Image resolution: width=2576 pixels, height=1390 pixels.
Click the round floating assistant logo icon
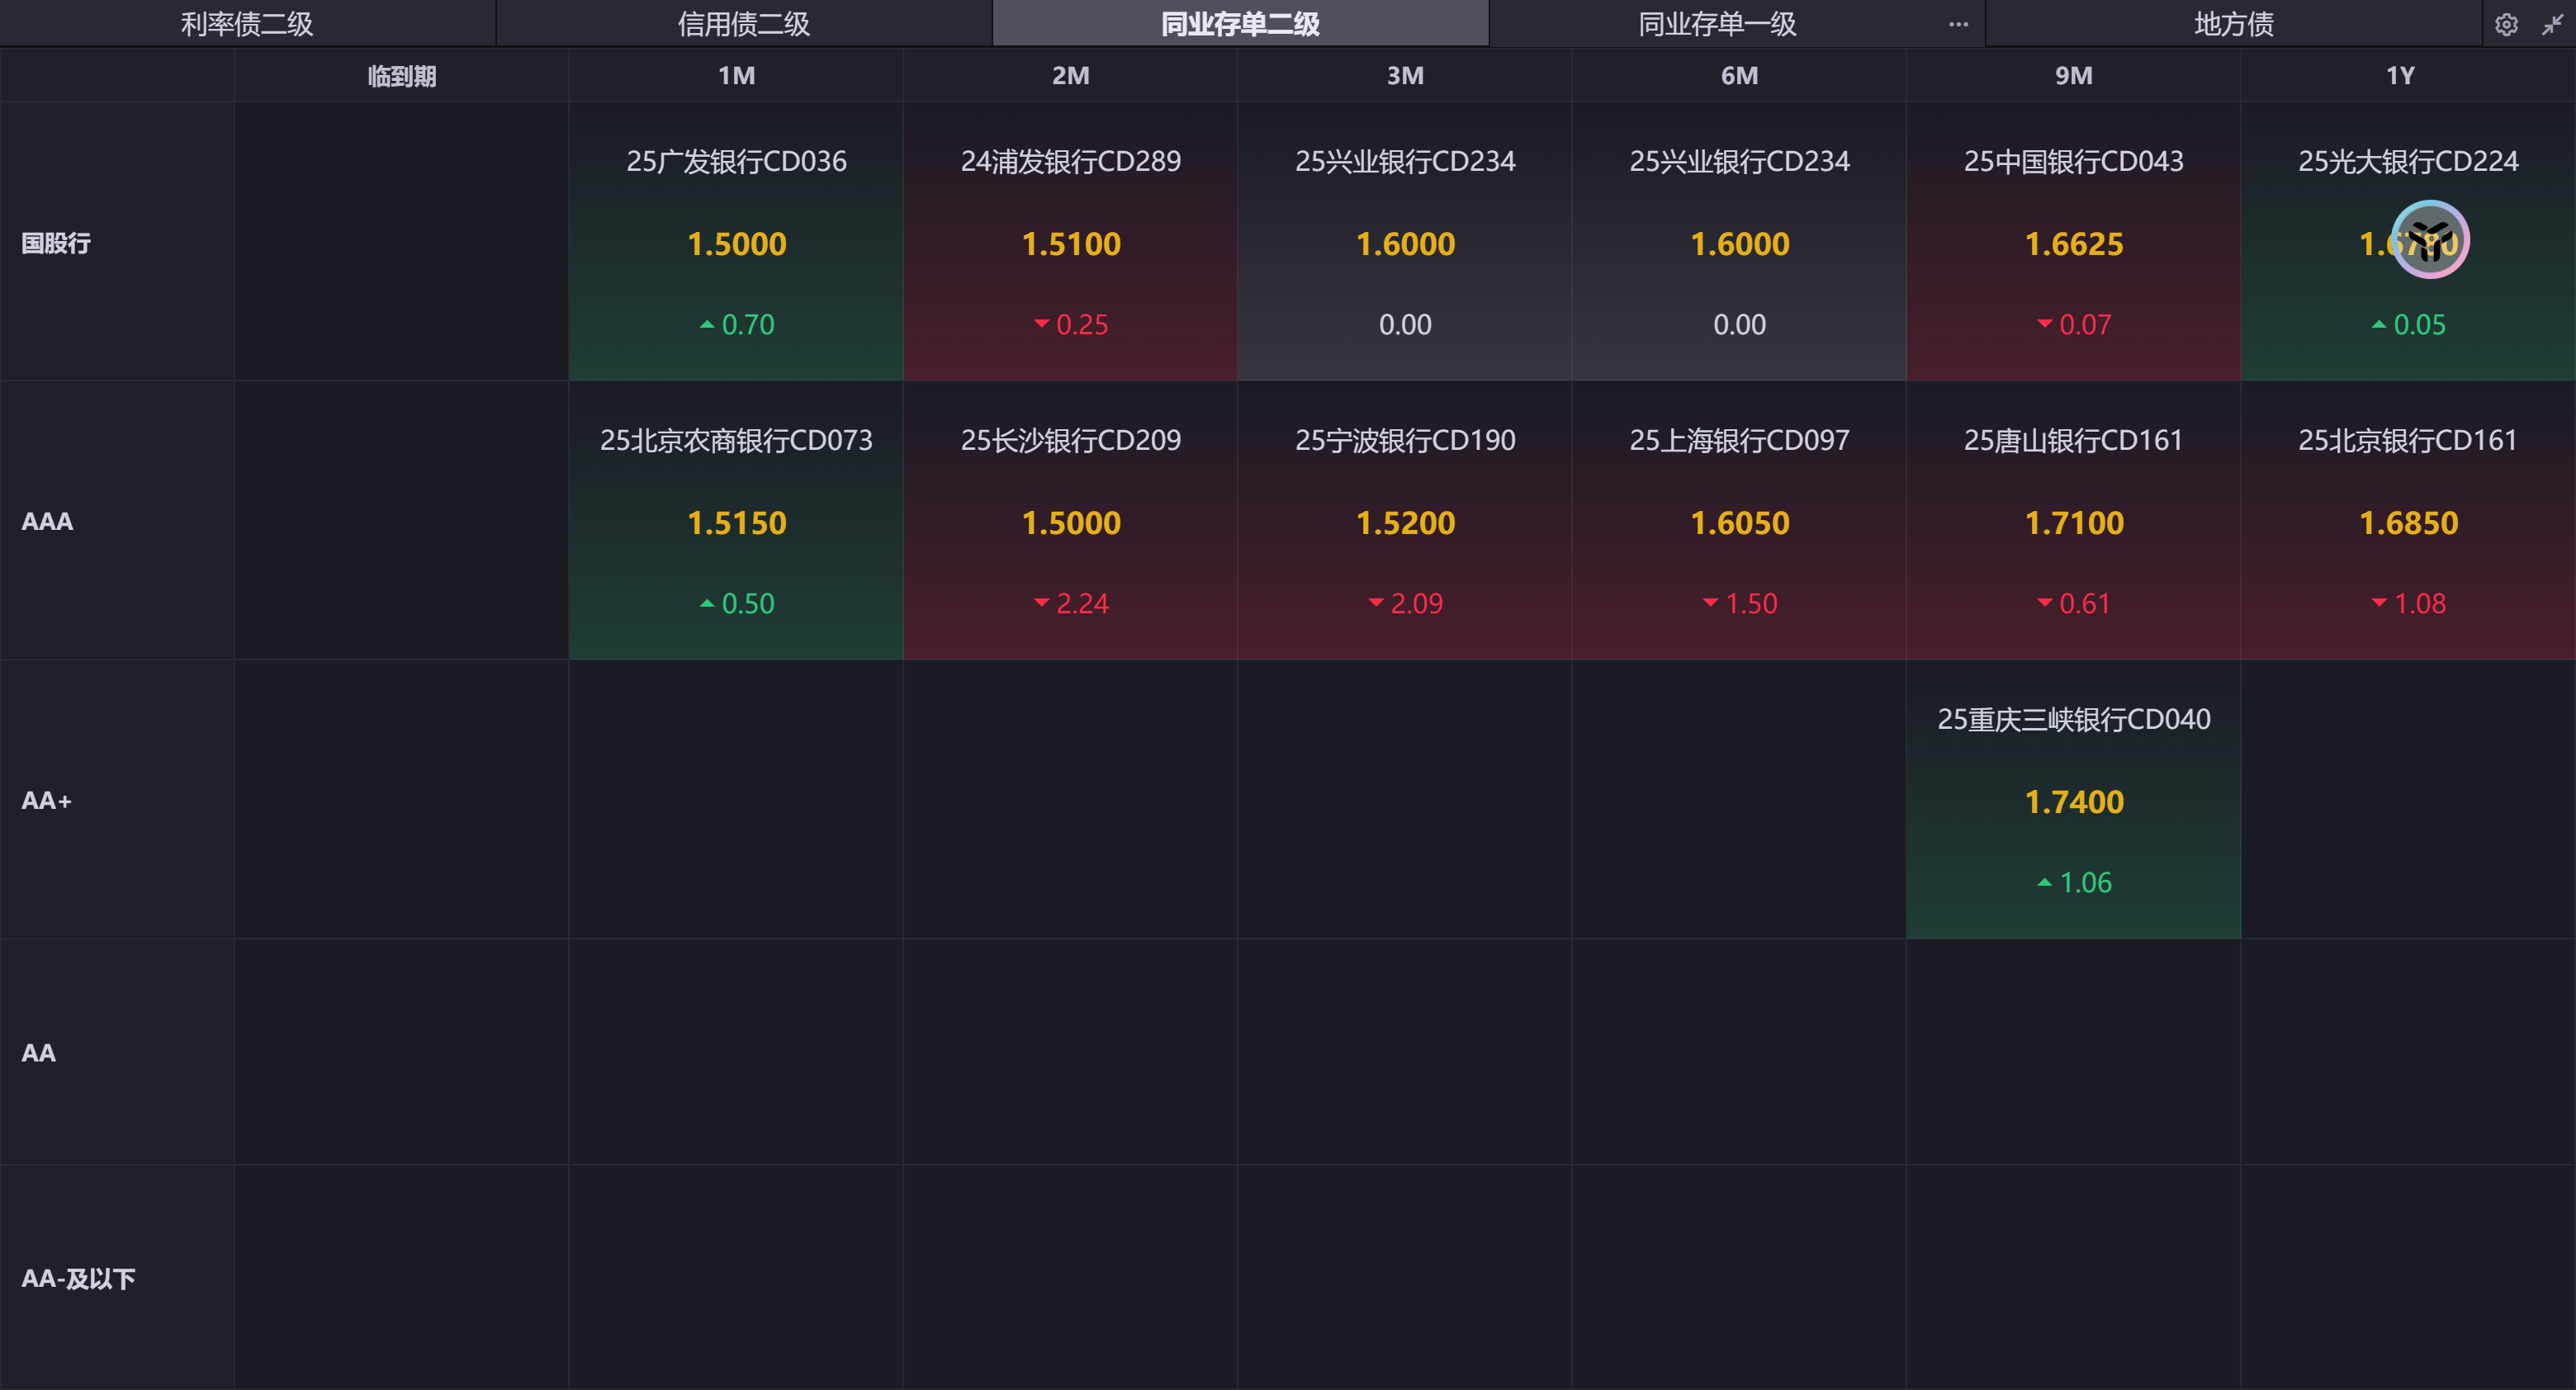tap(2430, 240)
